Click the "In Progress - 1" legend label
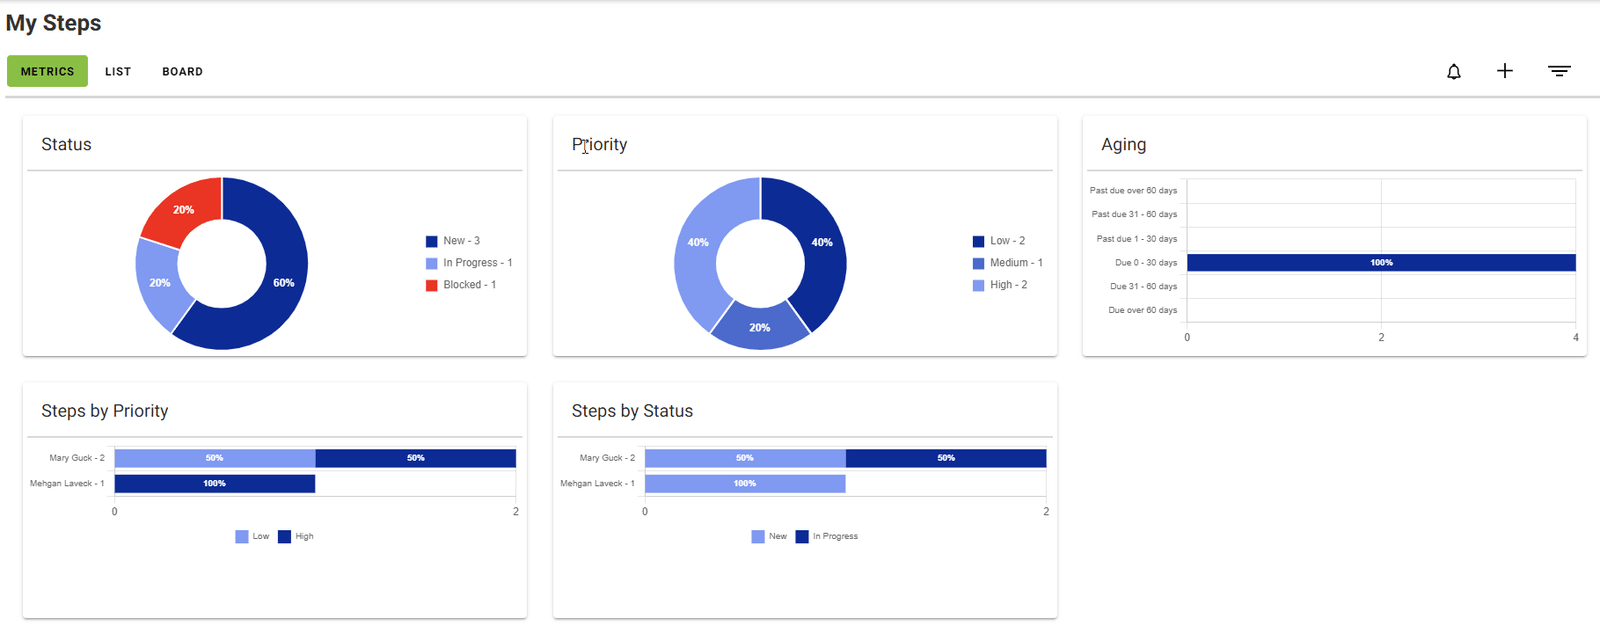 coord(478,263)
